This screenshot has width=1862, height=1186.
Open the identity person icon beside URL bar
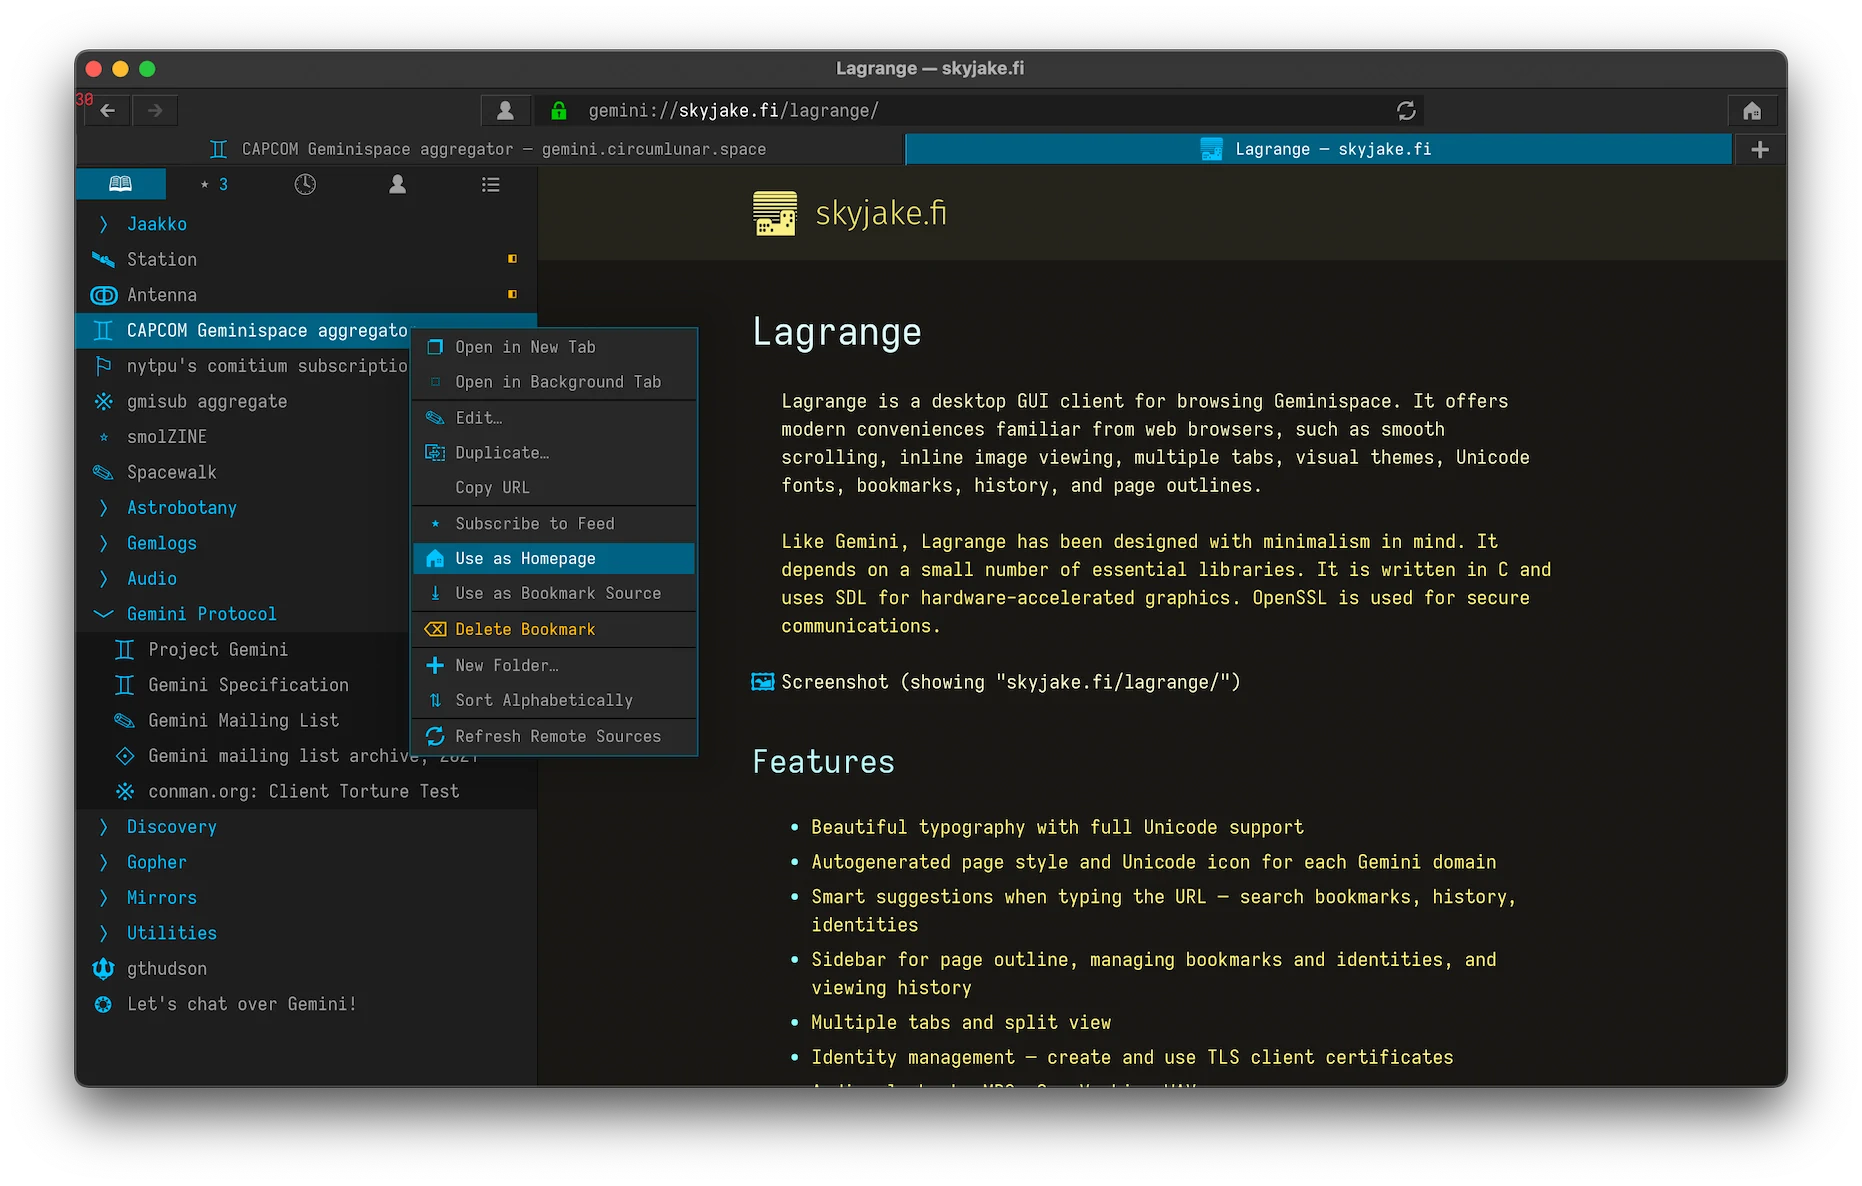pos(506,110)
